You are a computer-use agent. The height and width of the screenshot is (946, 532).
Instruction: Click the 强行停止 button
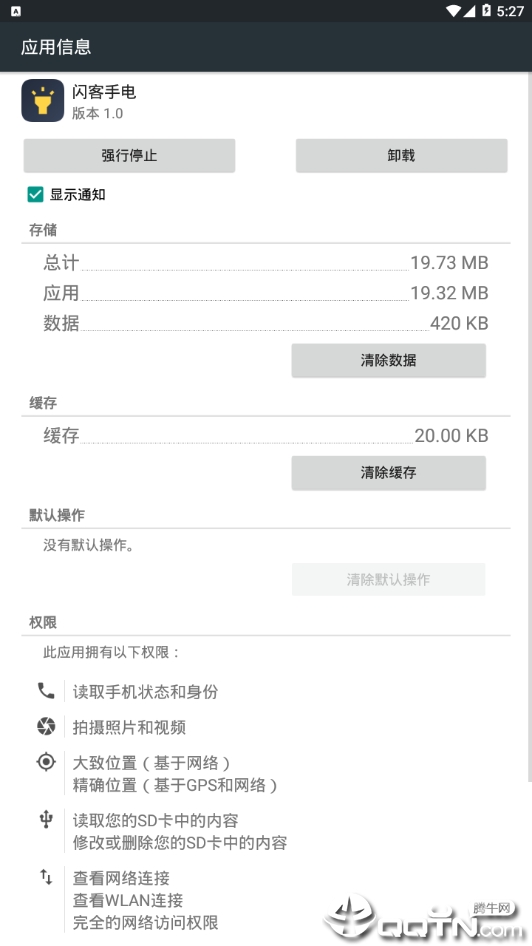(129, 156)
